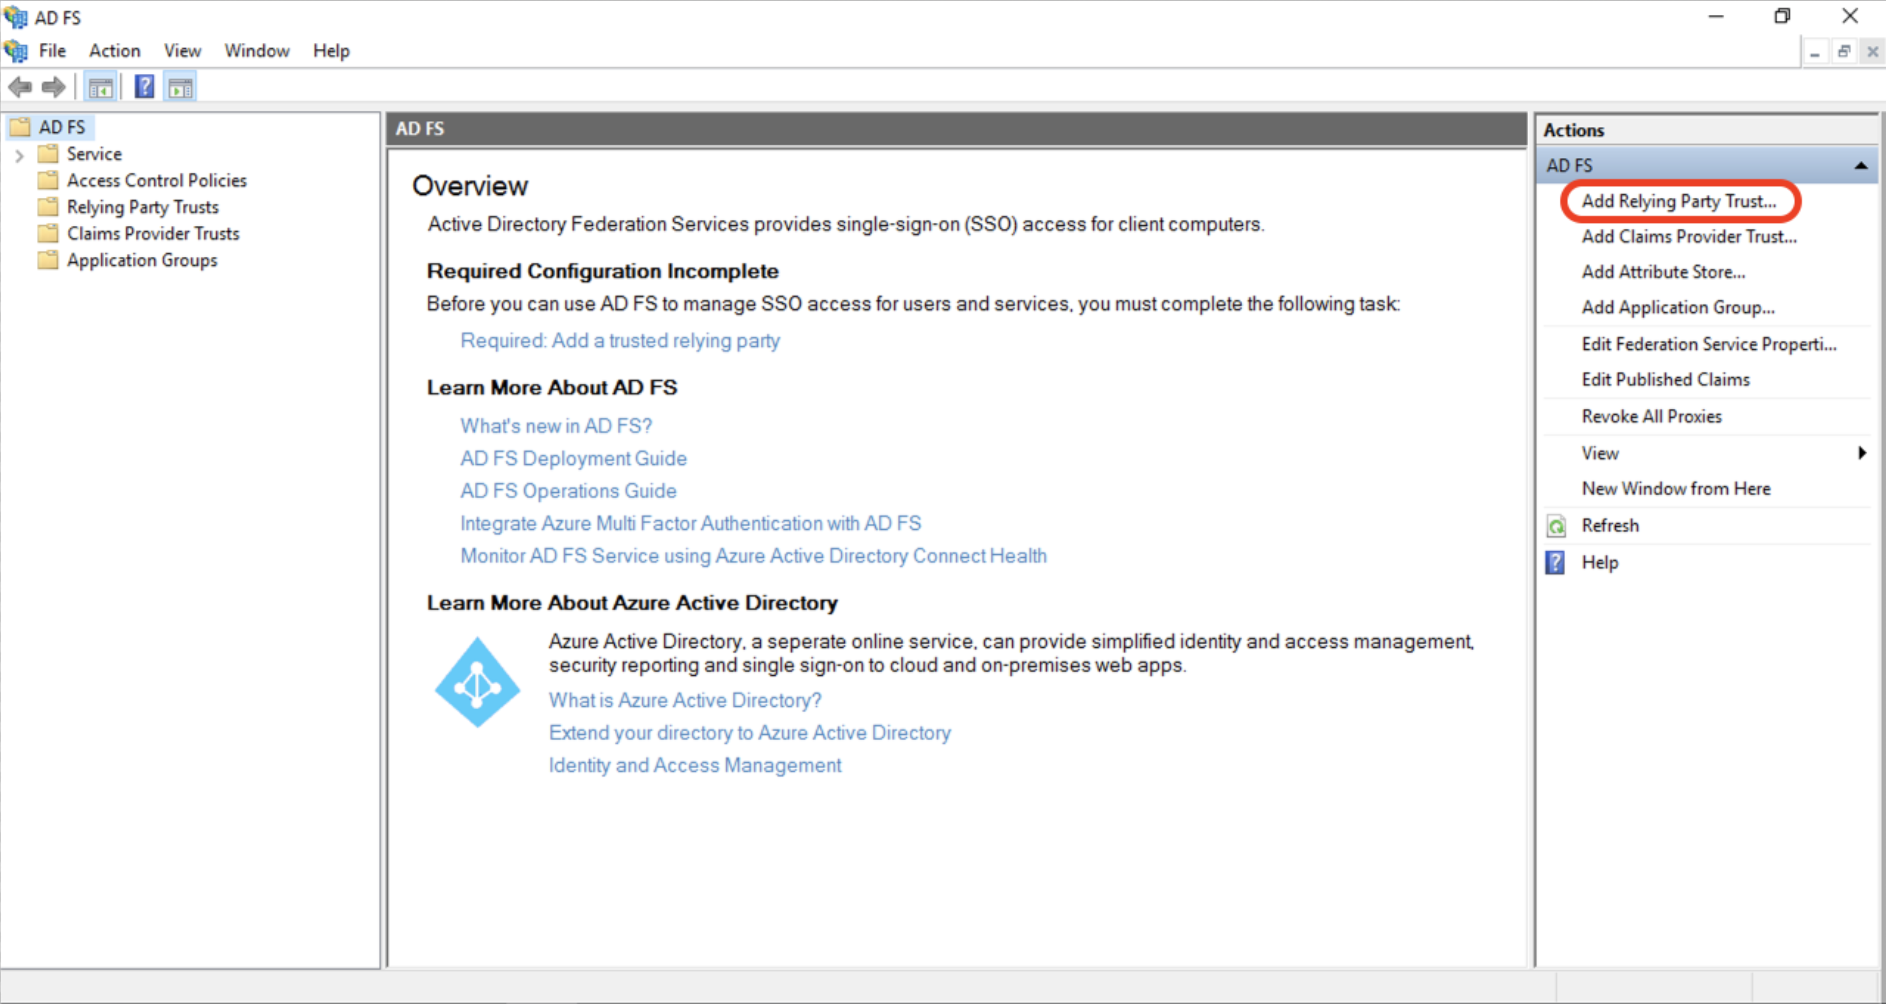Viewport: 1886px width, 1004px height.
Task: Collapse the AD FS section in Actions pane
Action: [1860, 166]
